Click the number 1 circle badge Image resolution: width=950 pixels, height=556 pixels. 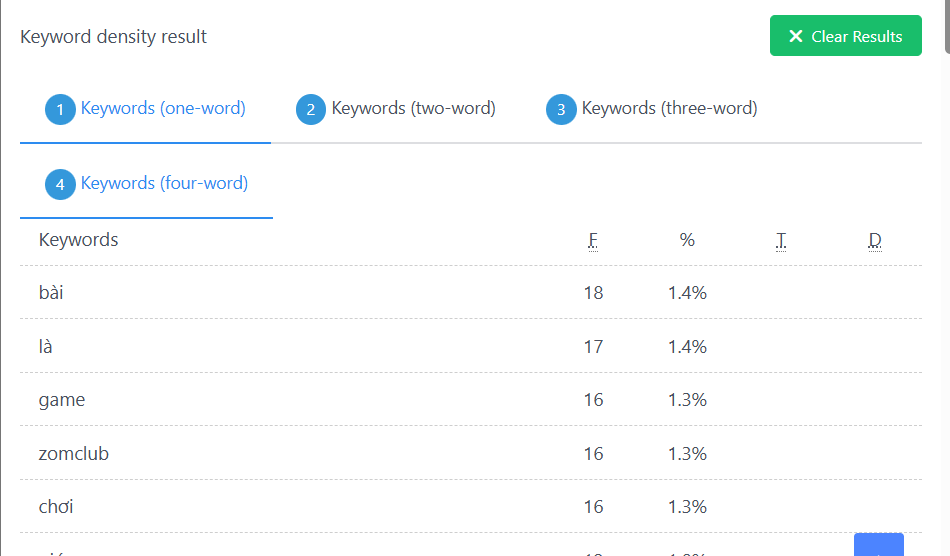[x=60, y=110]
